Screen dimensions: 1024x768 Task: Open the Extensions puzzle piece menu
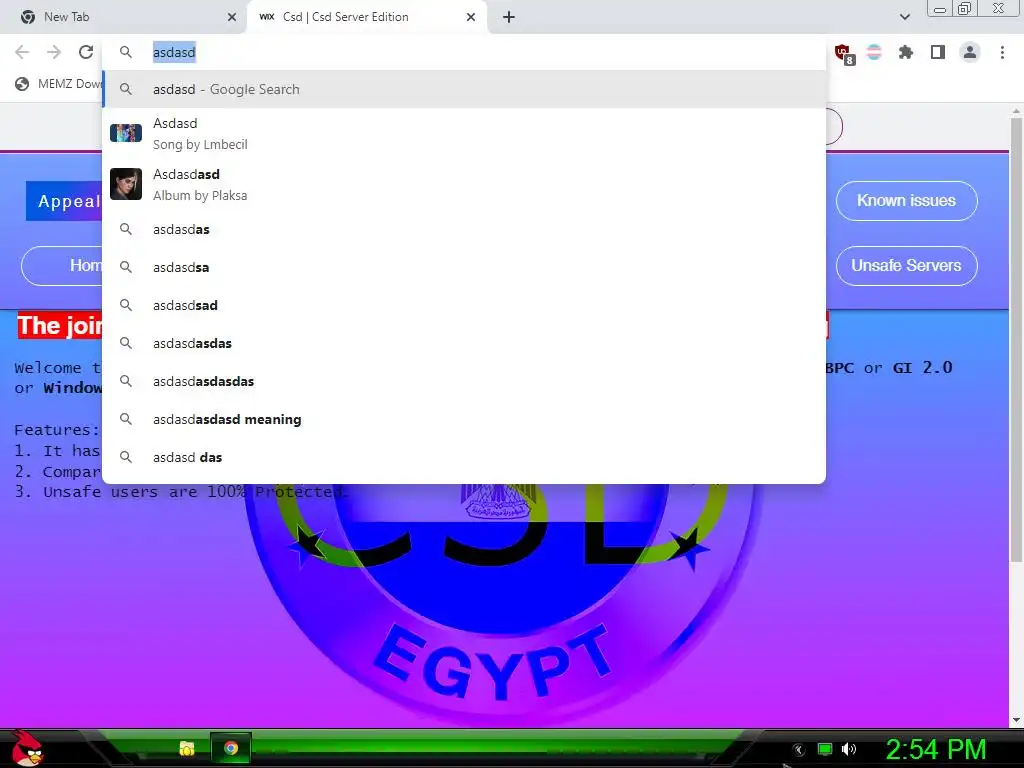pos(906,52)
